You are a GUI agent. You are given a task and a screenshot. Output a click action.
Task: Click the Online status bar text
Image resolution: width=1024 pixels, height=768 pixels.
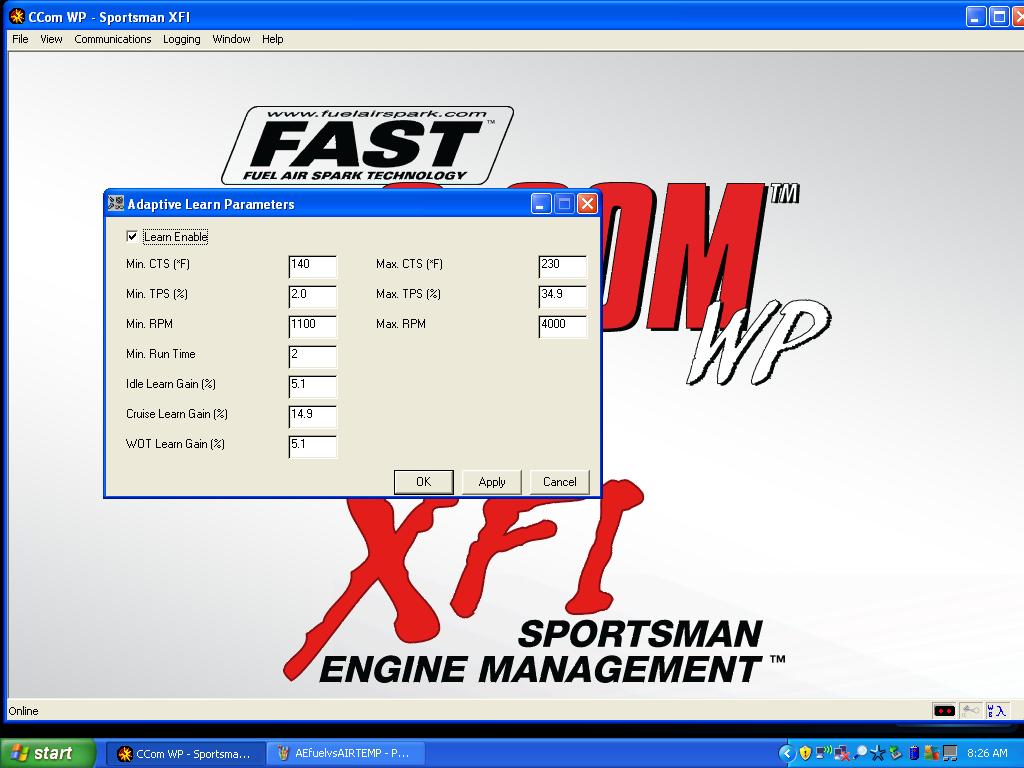click(24, 711)
